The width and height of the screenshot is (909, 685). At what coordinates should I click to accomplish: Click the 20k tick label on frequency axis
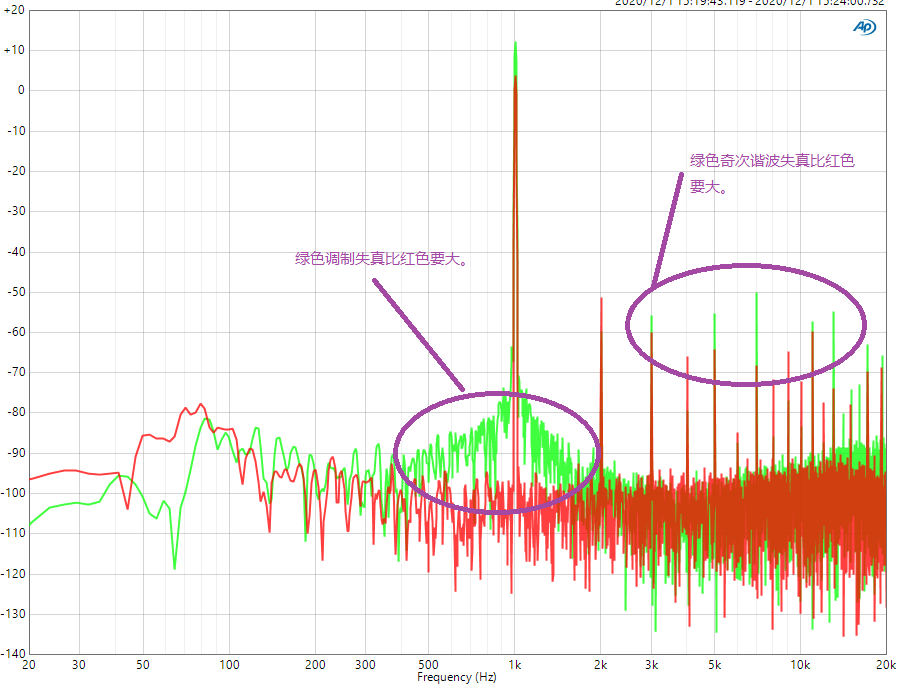(885, 665)
